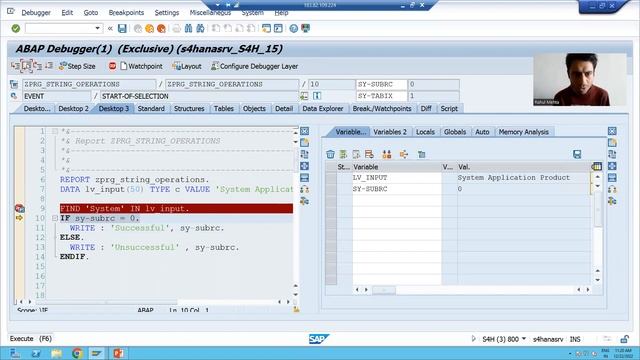Click the source editor vertical scroll down arrow
The height and width of the screenshot is (360, 640).
(296, 295)
